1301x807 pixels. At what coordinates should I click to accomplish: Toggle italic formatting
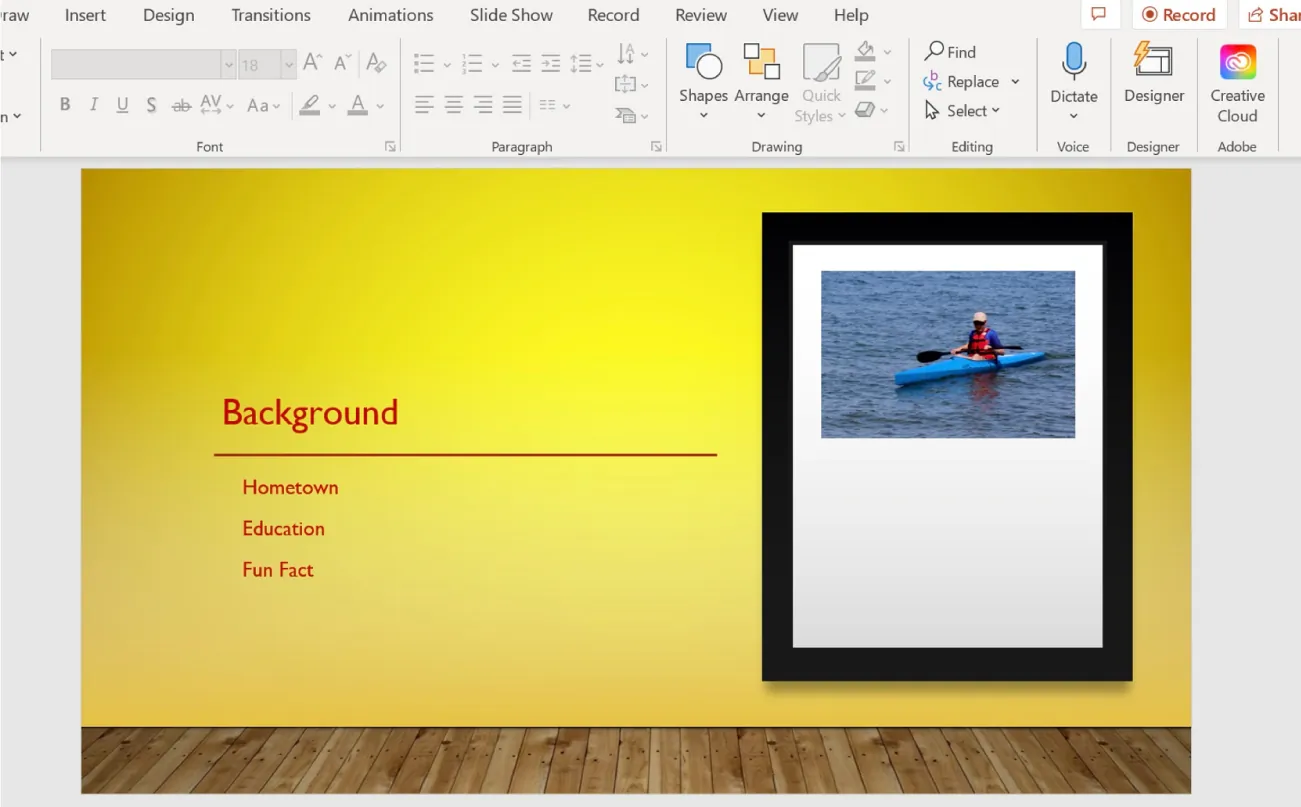pyautogui.click(x=93, y=104)
